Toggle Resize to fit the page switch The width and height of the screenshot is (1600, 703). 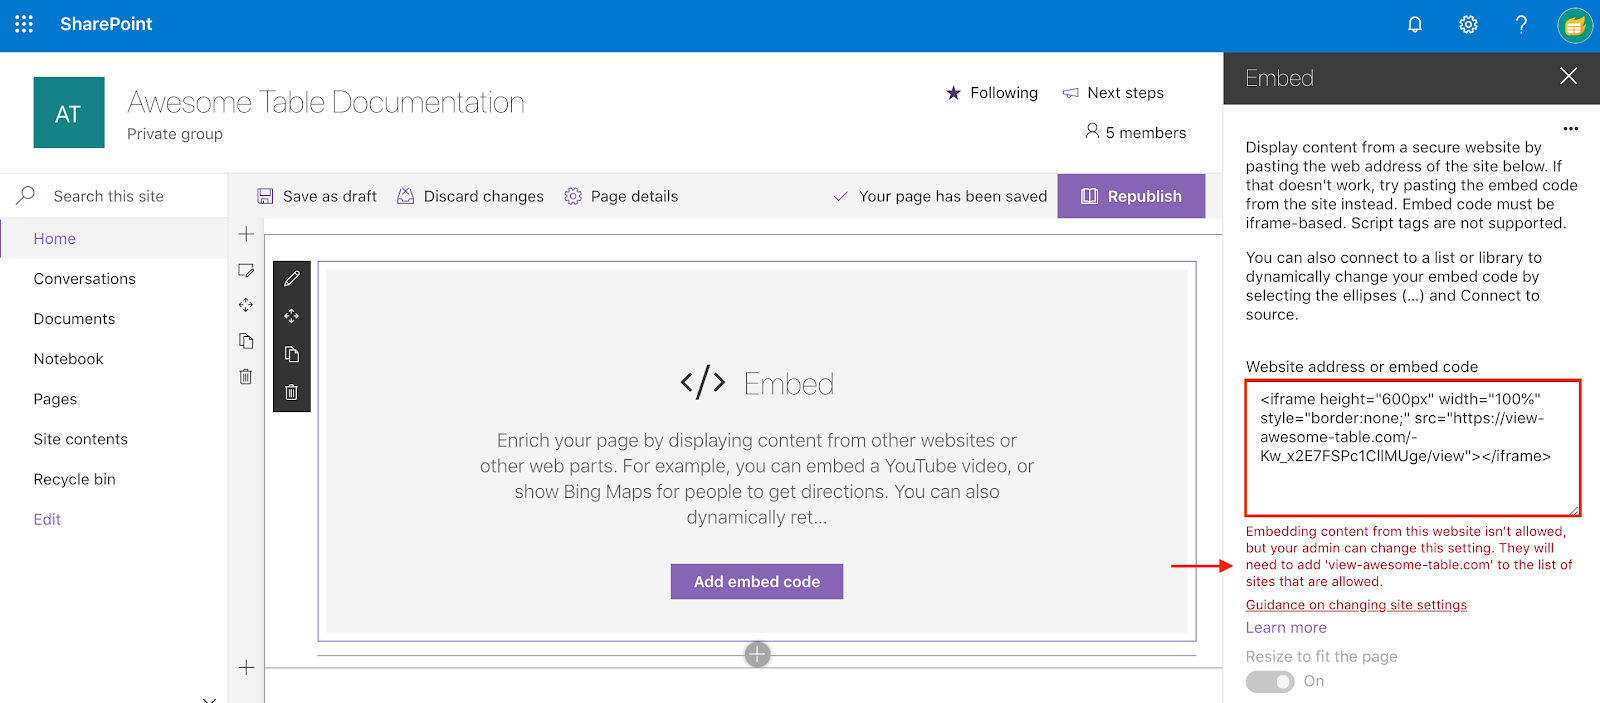pos(1270,681)
